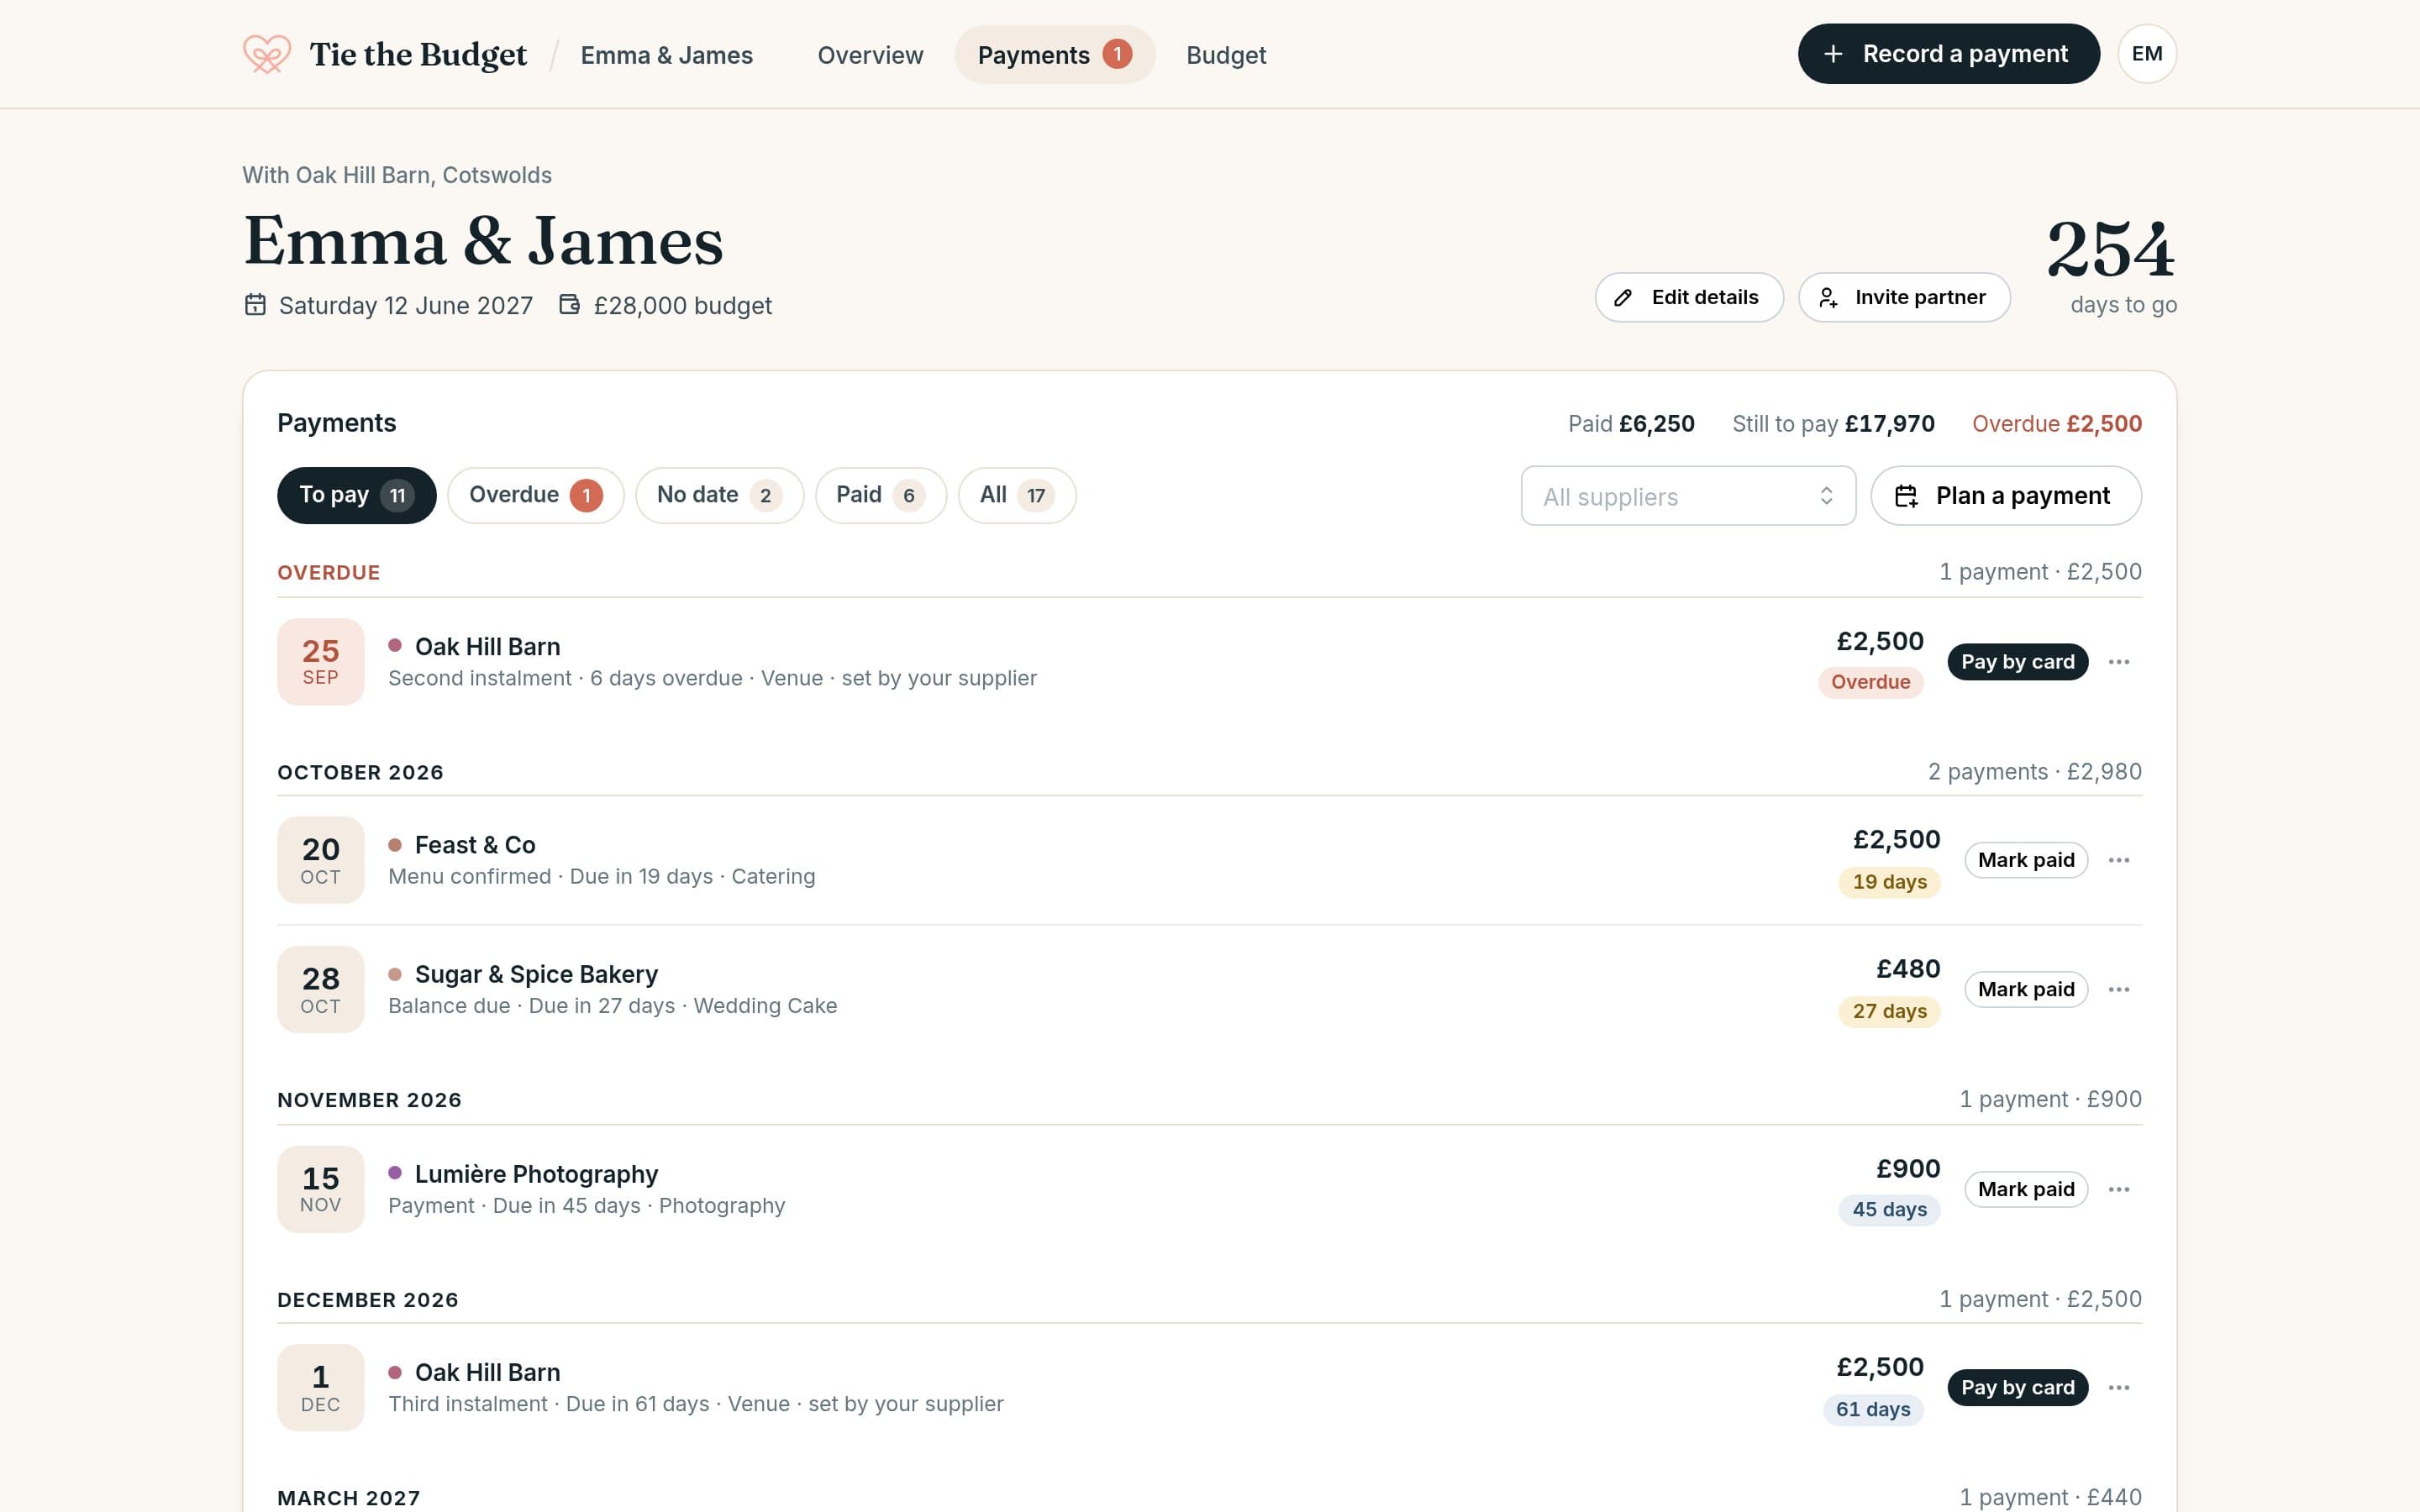Mark Lumière Photography payment as paid

(x=2026, y=1190)
